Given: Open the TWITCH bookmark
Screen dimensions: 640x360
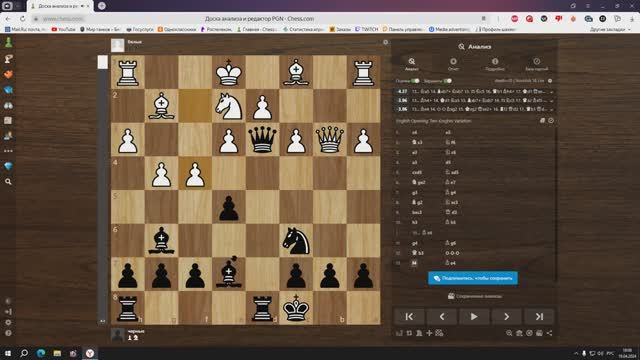Looking at the screenshot, I should coord(367,29).
